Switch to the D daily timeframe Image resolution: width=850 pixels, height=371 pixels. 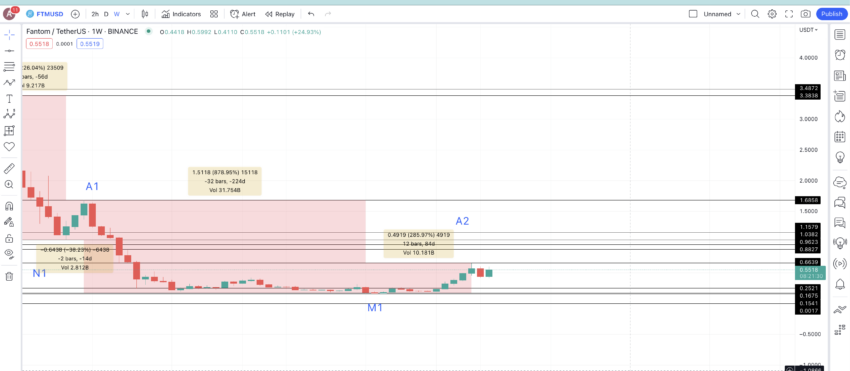click(106, 14)
